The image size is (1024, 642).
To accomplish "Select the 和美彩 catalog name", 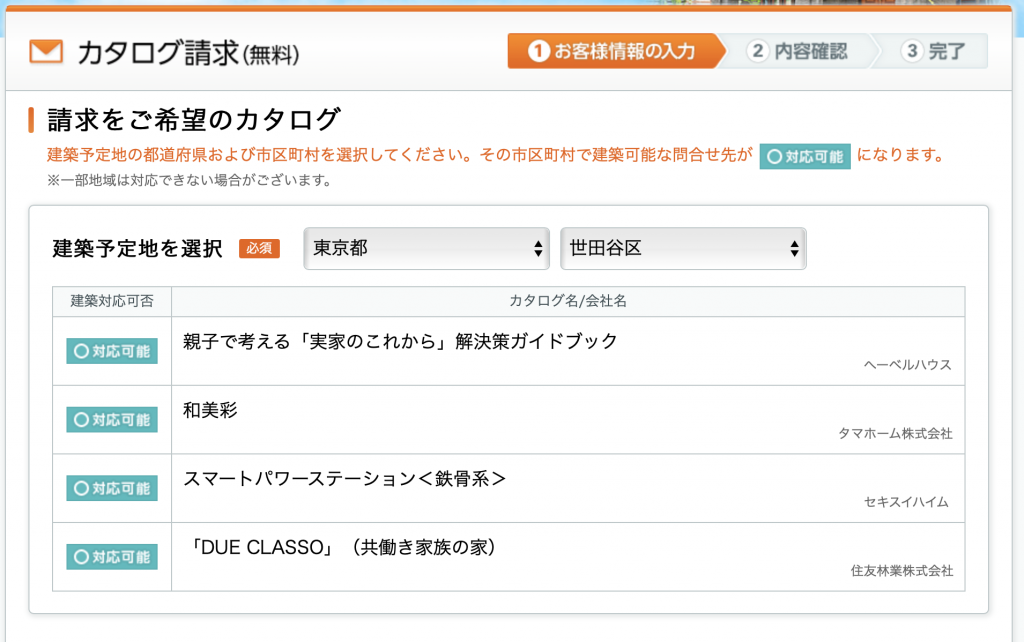I will coord(210,410).
